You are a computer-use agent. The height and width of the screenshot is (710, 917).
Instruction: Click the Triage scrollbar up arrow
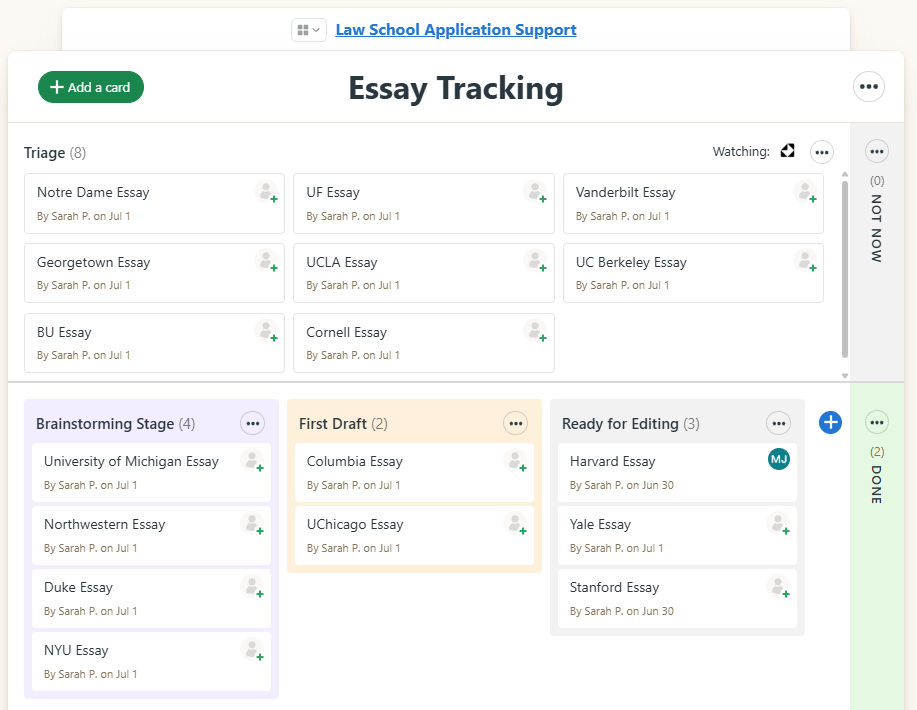click(x=844, y=174)
